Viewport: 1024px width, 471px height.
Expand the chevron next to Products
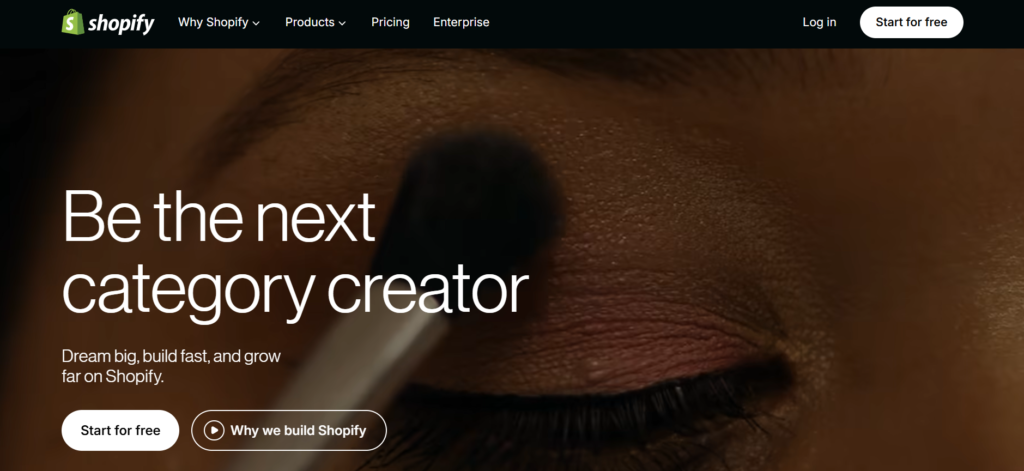342,24
